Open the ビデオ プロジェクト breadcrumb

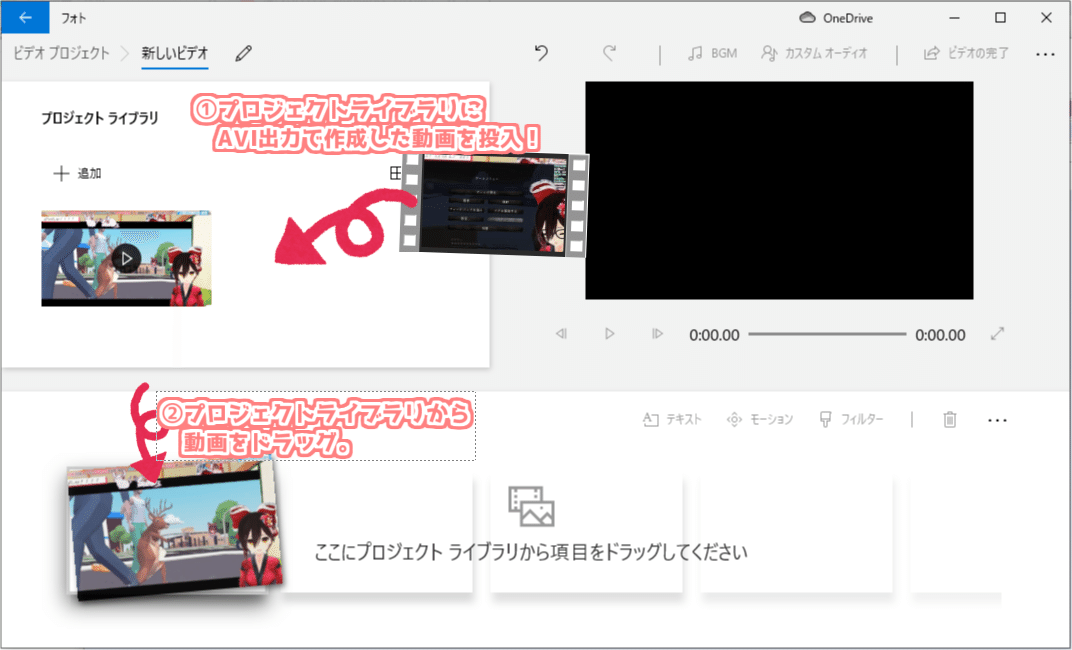click(62, 53)
